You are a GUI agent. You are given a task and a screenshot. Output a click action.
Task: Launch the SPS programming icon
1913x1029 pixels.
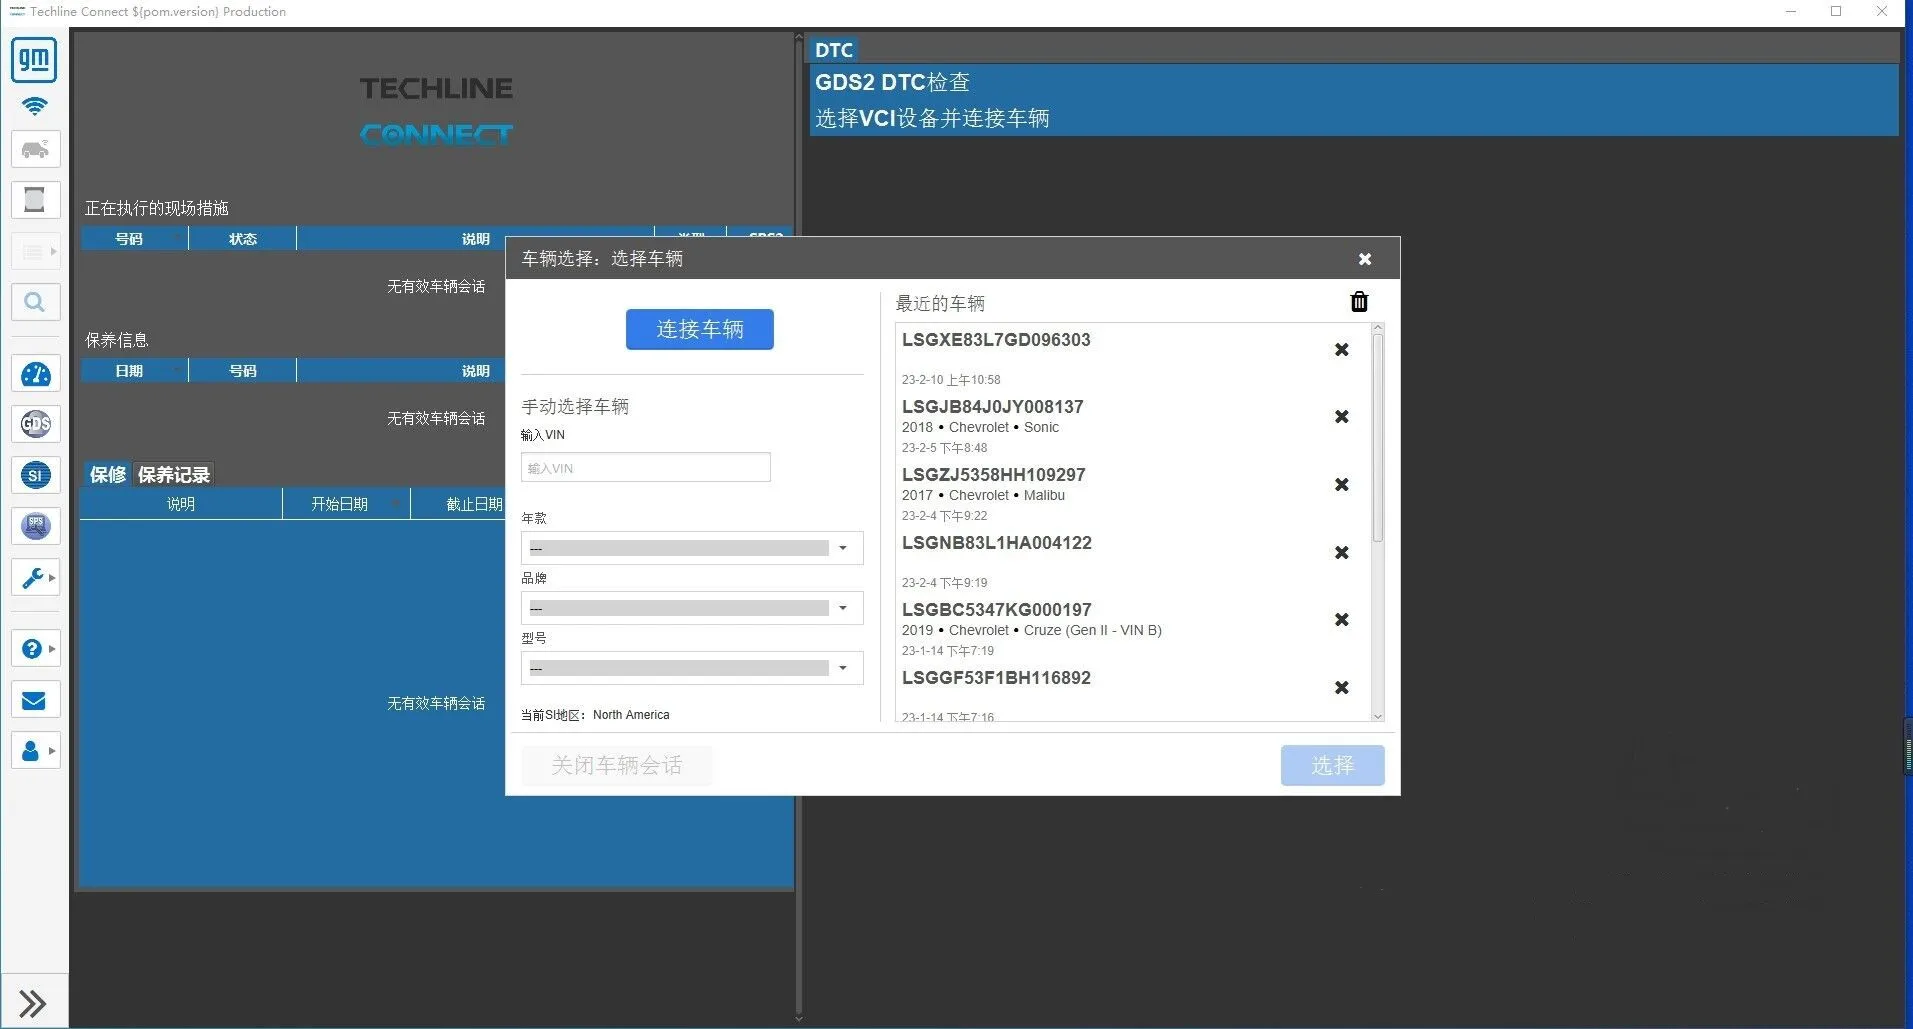tap(35, 525)
